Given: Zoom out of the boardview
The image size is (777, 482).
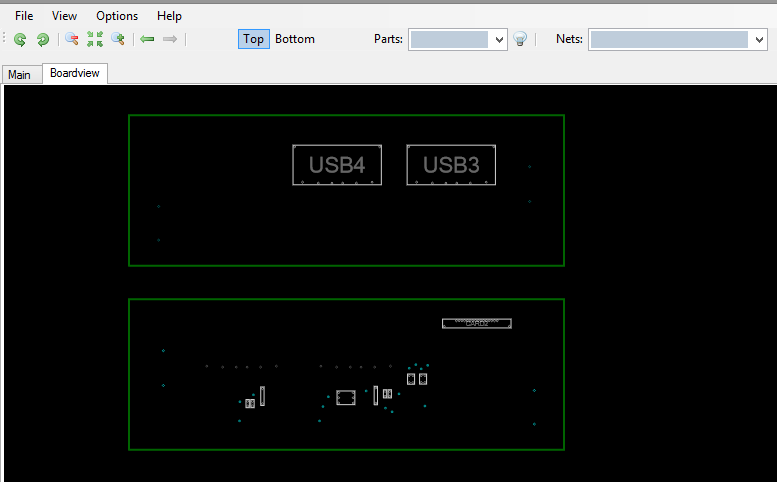Looking at the screenshot, I should 72,39.
